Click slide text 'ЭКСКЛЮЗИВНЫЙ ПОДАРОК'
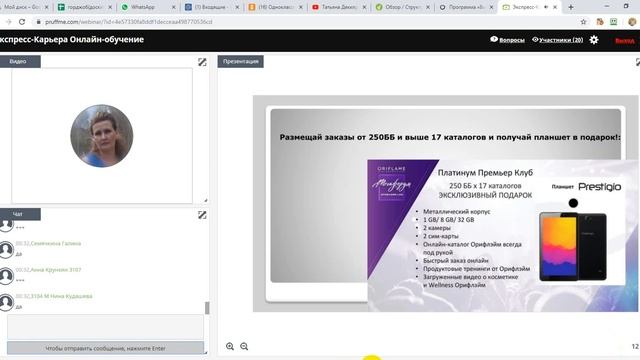The height and width of the screenshot is (360, 640). [485, 196]
